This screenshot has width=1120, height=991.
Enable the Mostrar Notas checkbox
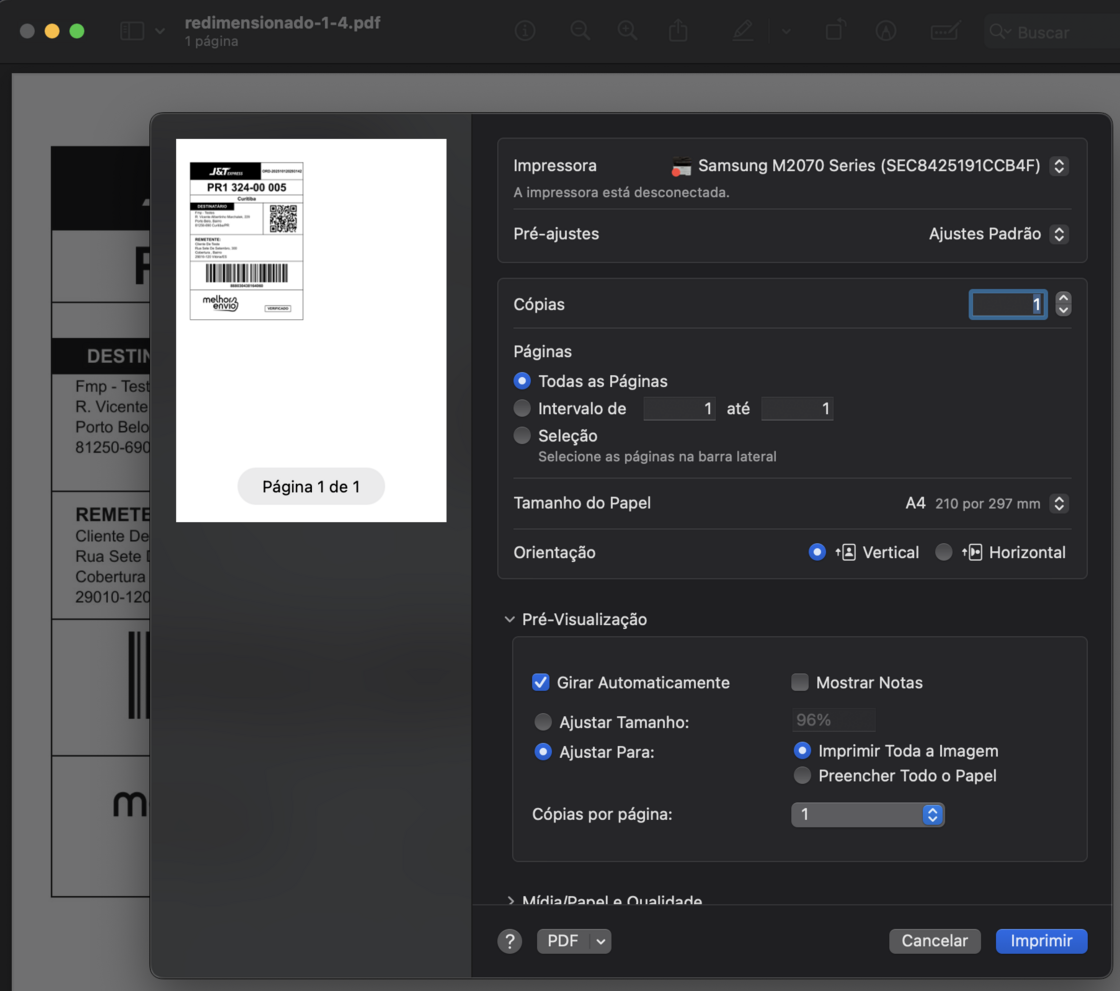click(800, 683)
